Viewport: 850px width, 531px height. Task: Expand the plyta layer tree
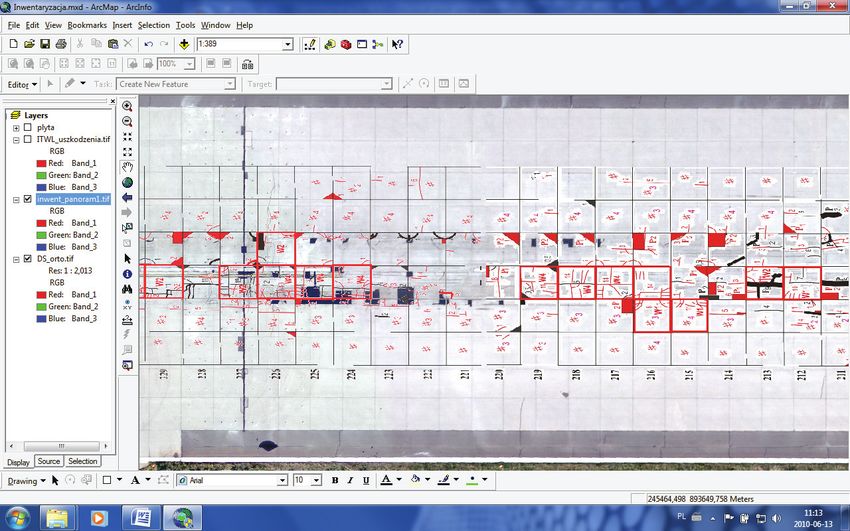pyautogui.click(x=16, y=128)
